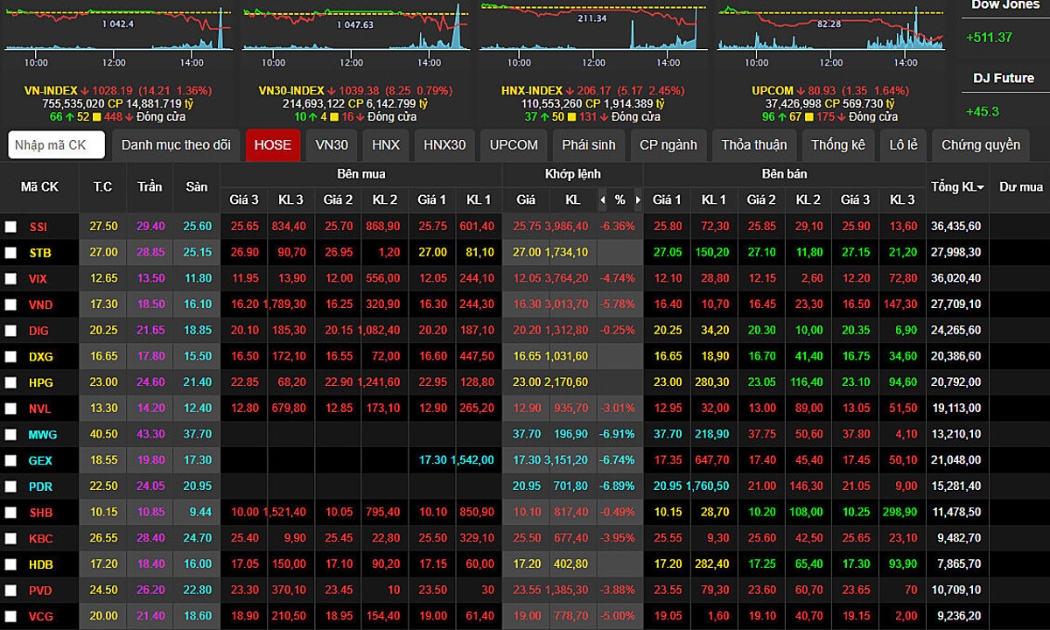
Task: Open the CP ngành dropdown
Action: click(668, 145)
